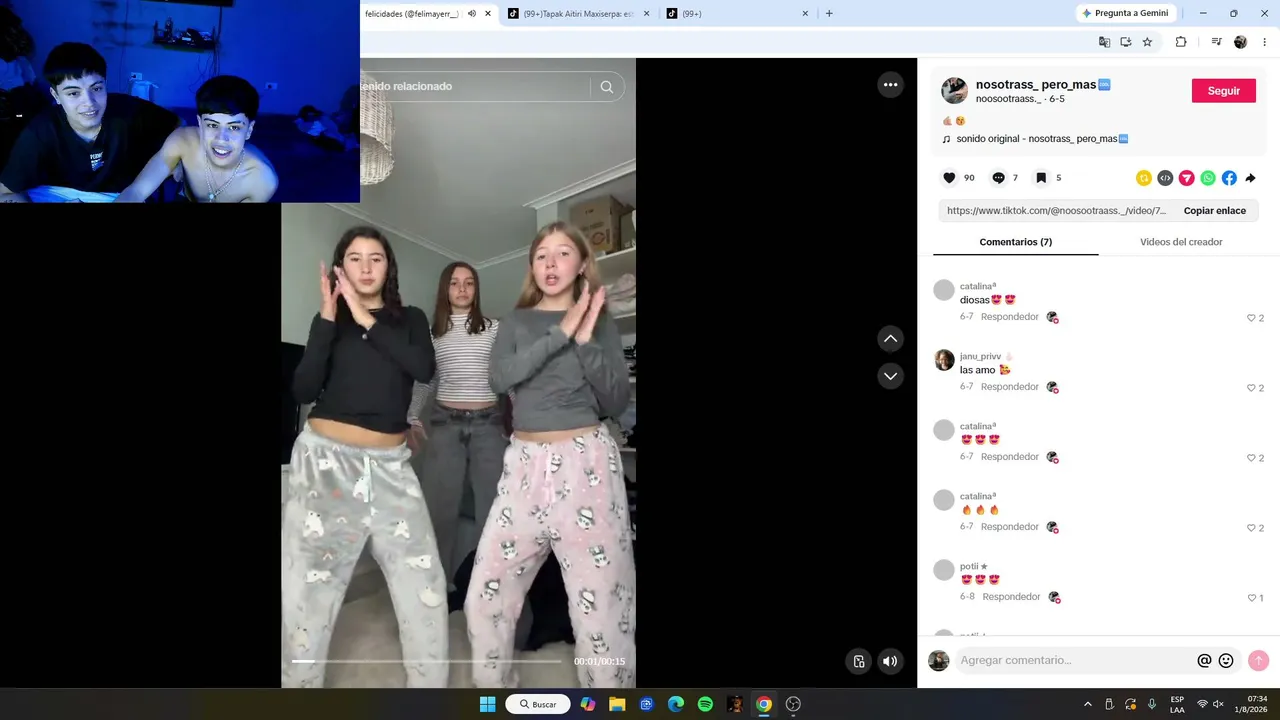Open File Explorer from the taskbar
This screenshot has width=1280, height=720.
coord(617,704)
